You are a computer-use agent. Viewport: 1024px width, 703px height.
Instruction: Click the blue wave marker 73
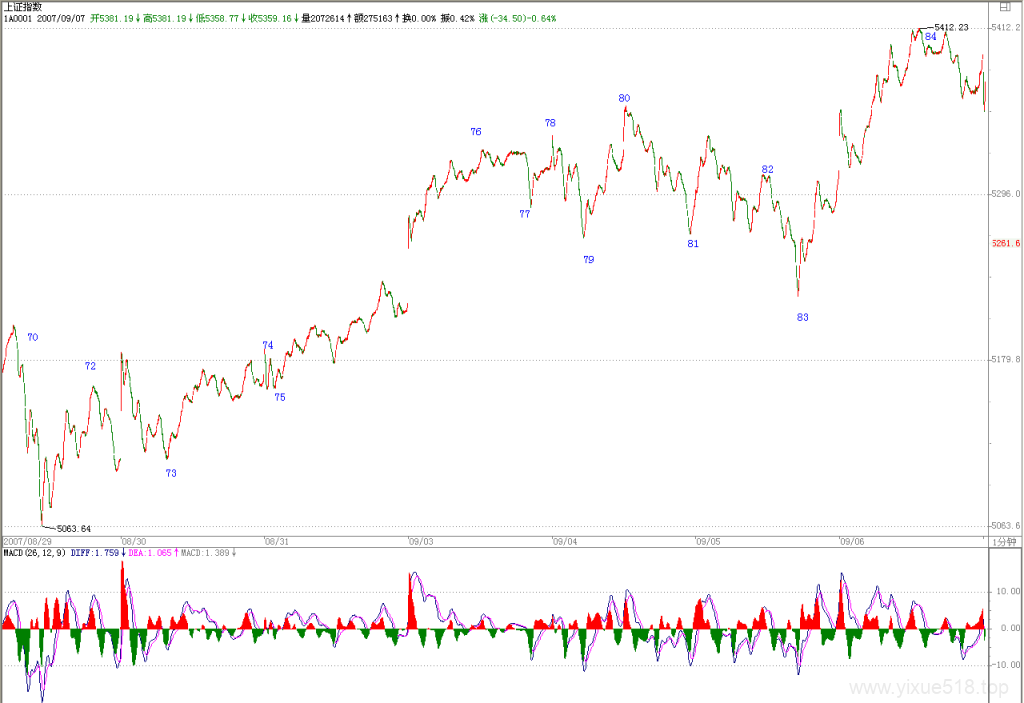pyautogui.click(x=171, y=473)
